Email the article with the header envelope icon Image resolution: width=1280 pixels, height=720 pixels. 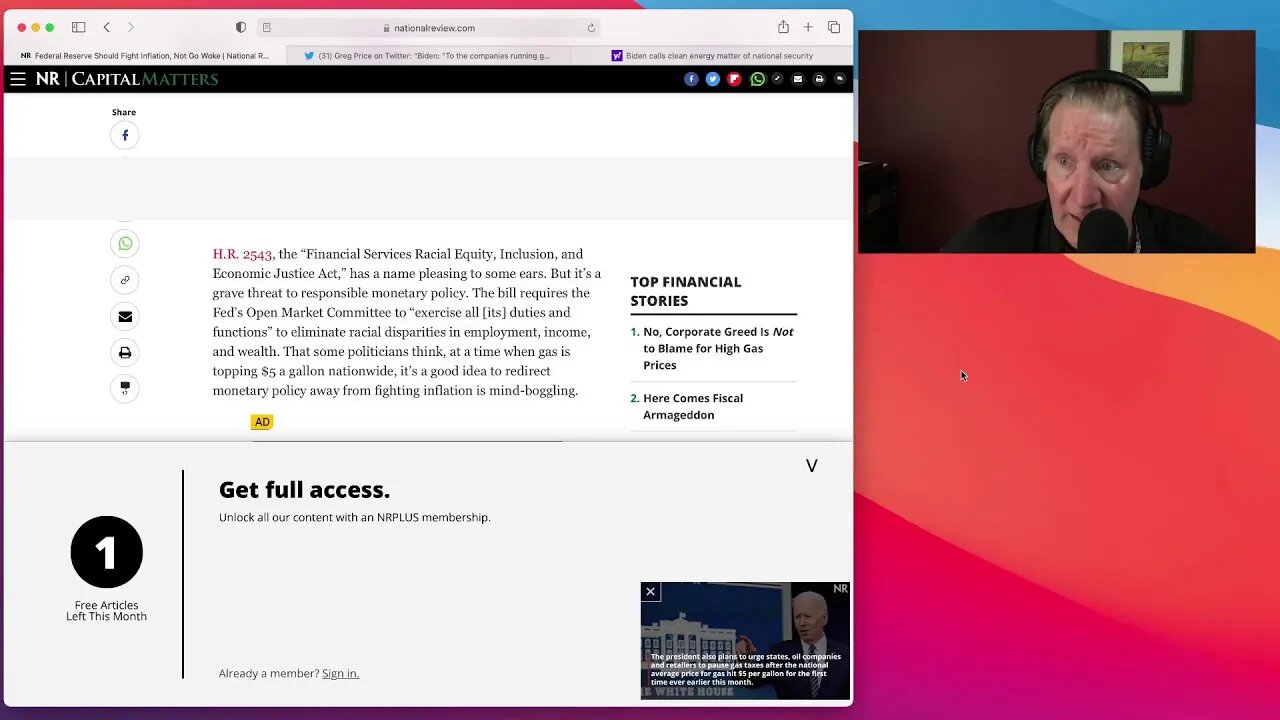[x=798, y=79]
